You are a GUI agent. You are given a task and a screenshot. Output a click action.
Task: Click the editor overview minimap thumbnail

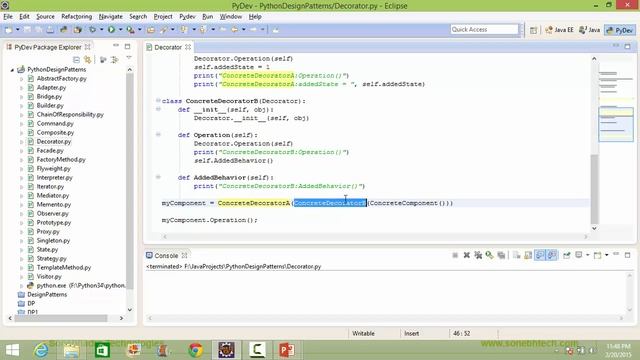(616, 124)
